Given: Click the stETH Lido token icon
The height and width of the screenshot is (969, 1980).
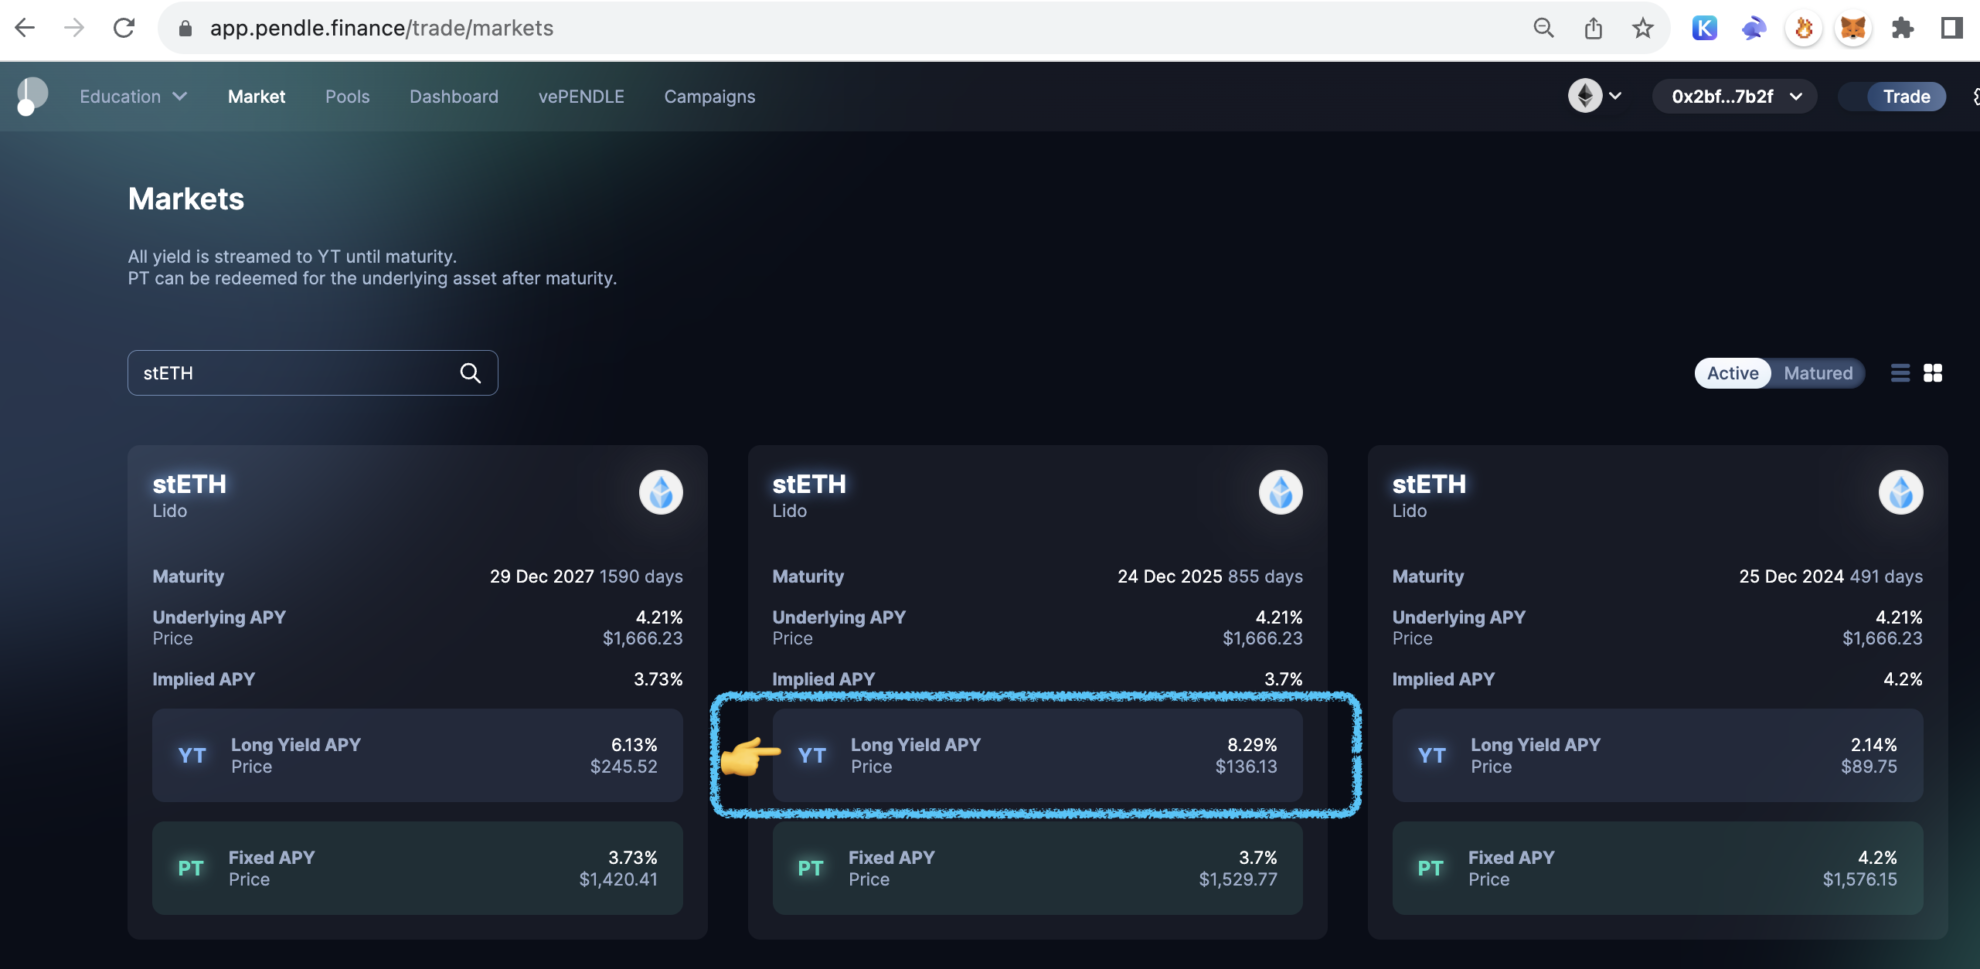Looking at the screenshot, I should pos(661,492).
